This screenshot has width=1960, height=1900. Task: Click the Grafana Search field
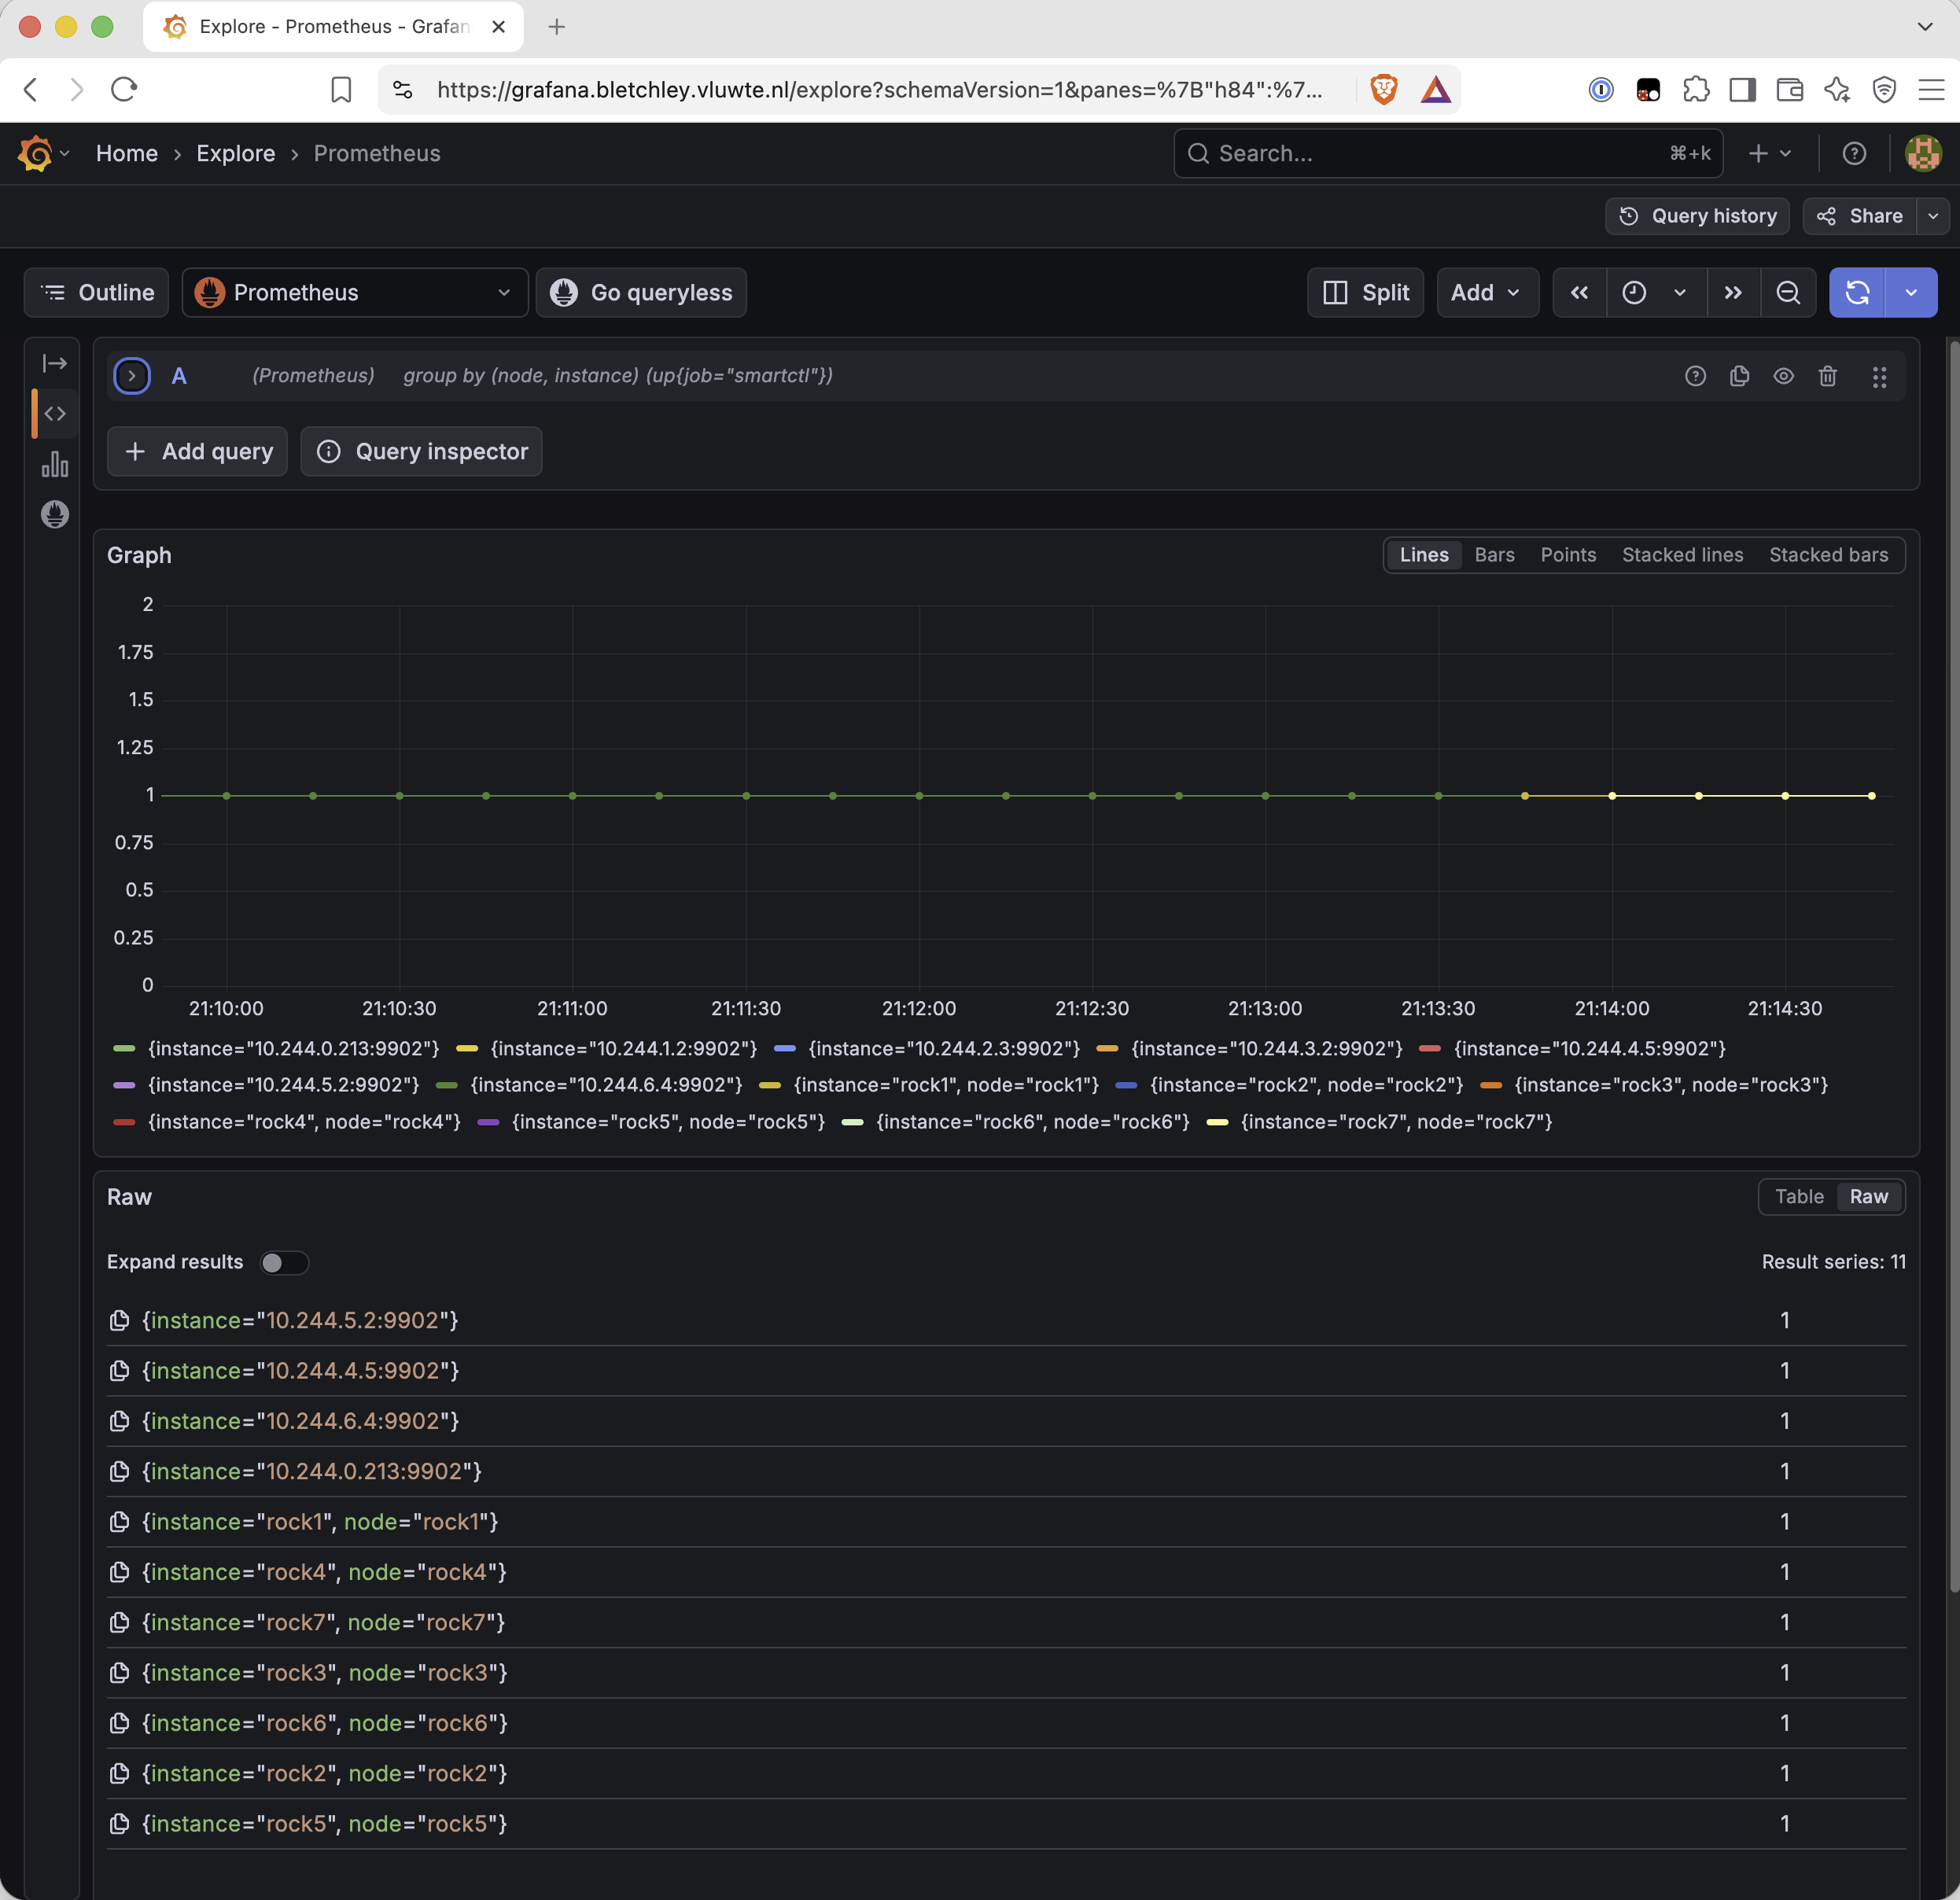pyautogui.click(x=1447, y=153)
